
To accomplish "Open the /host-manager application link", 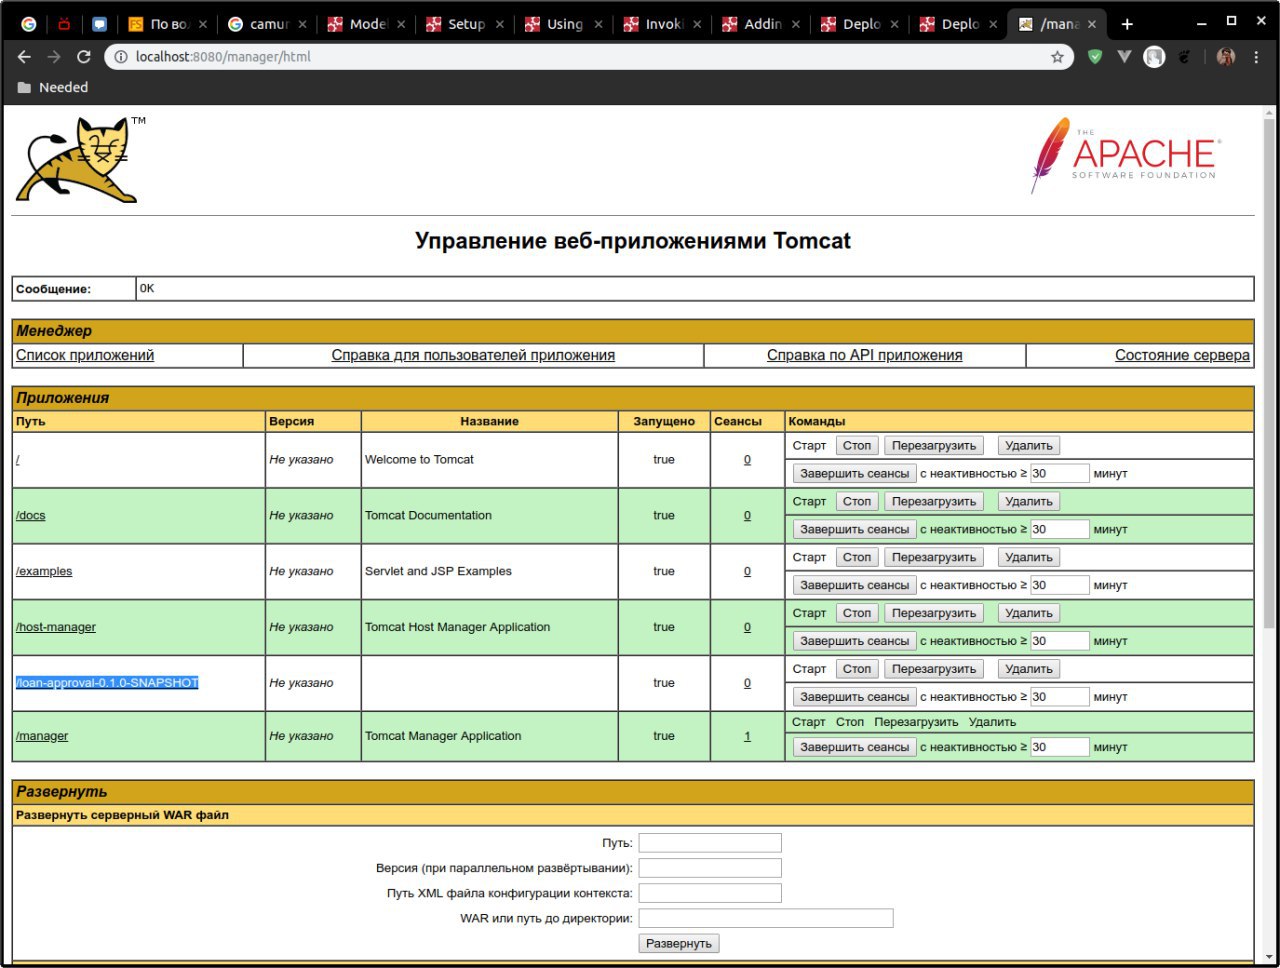I will [56, 628].
